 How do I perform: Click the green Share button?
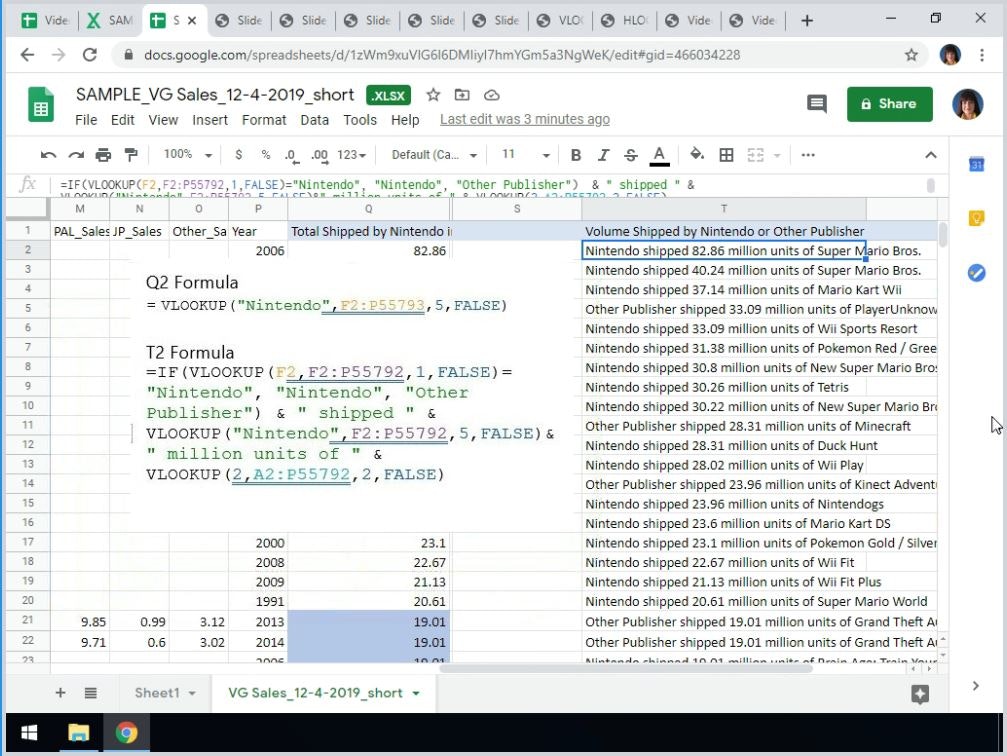coord(889,104)
